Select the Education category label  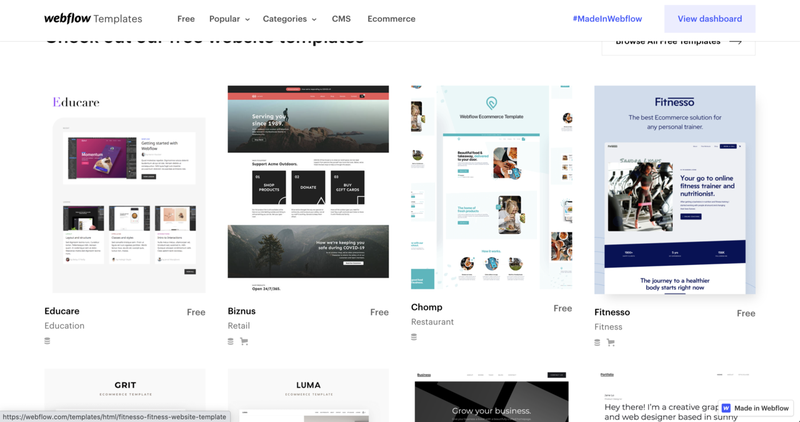click(x=64, y=326)
